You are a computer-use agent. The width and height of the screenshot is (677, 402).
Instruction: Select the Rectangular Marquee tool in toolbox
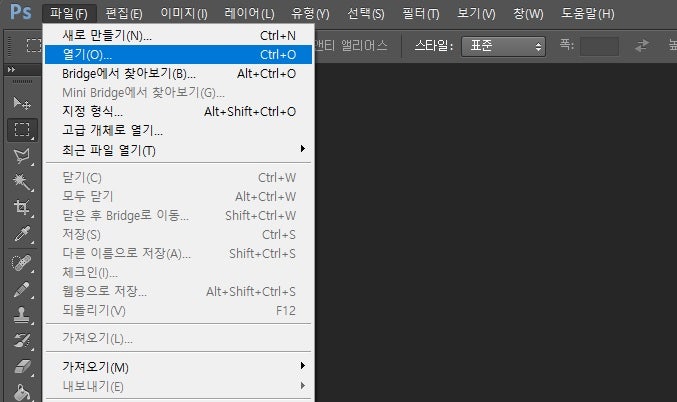coord(22,130)
